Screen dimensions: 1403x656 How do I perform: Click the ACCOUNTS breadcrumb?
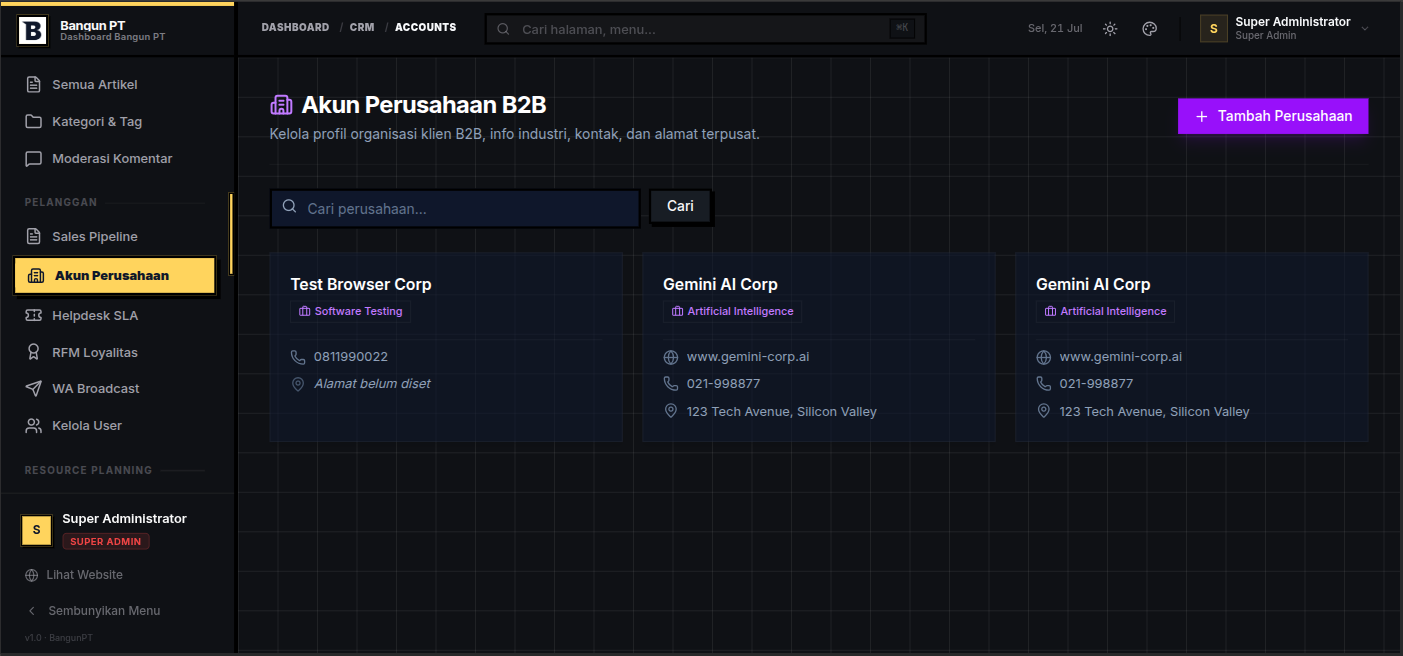click(426, 28)
